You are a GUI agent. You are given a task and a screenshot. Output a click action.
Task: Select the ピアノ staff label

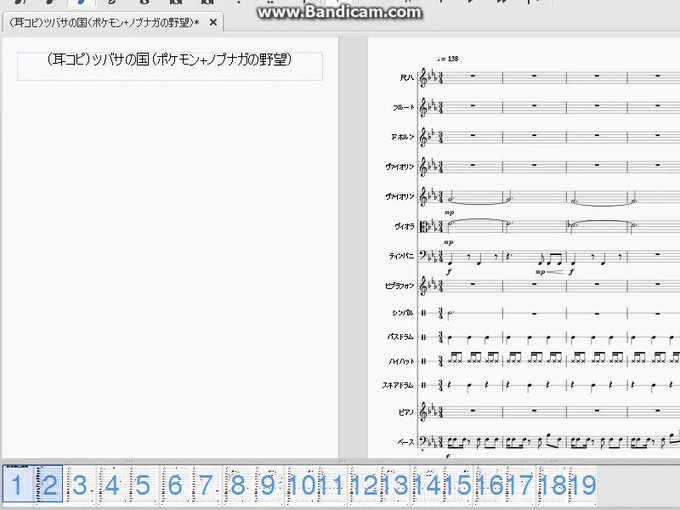tap(406, 412)
